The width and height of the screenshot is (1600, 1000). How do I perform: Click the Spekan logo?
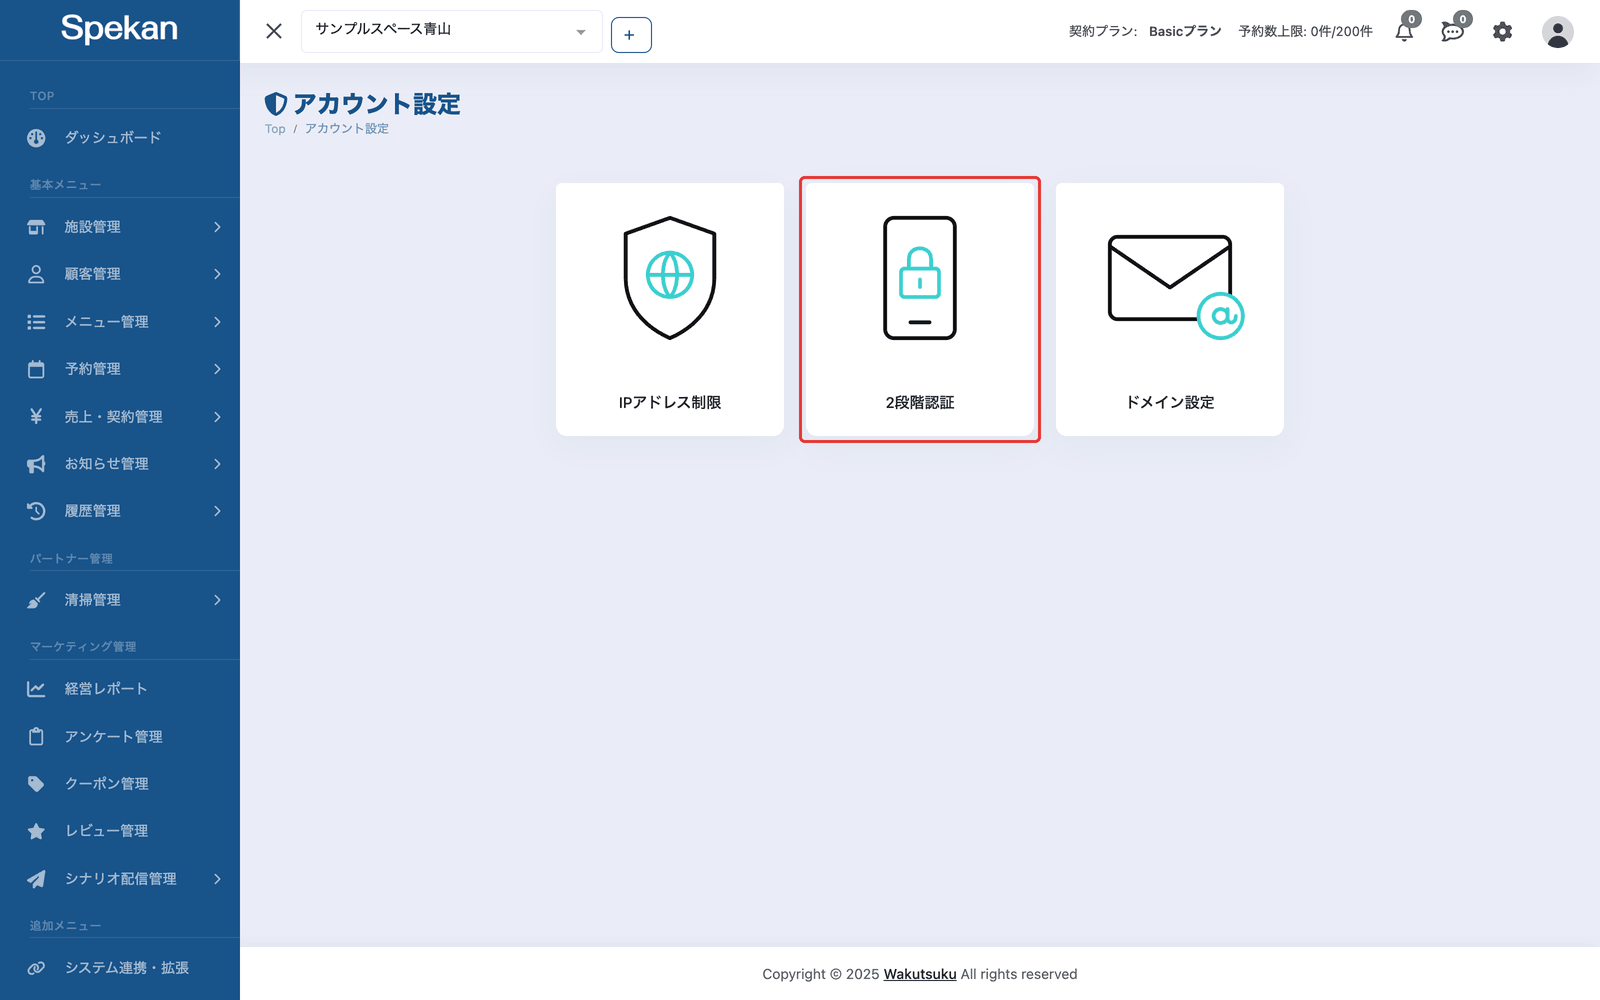click(x=119, y=28)
